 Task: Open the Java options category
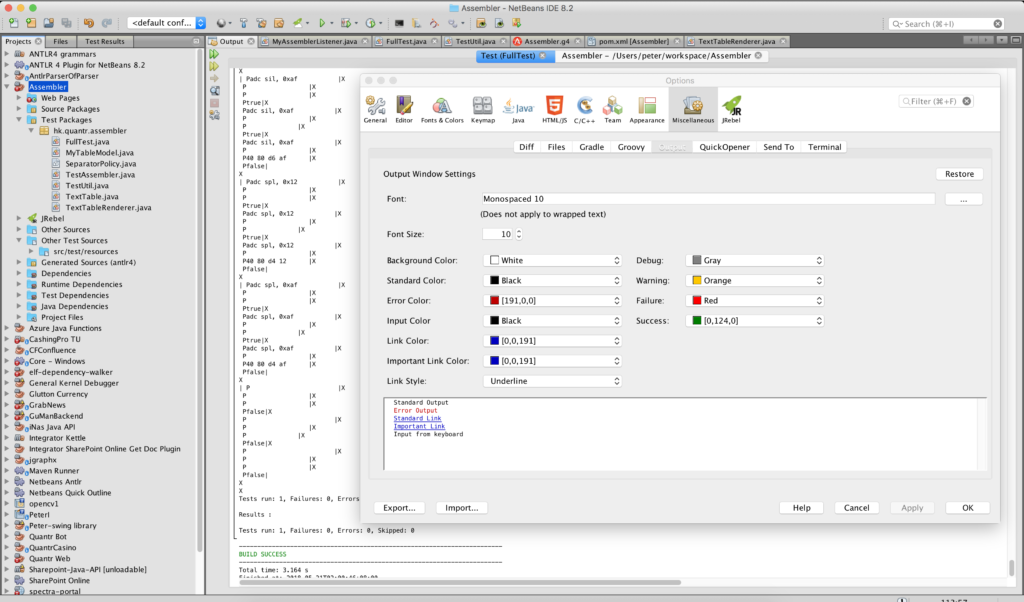pyautogui.click(x=518, y=109)
